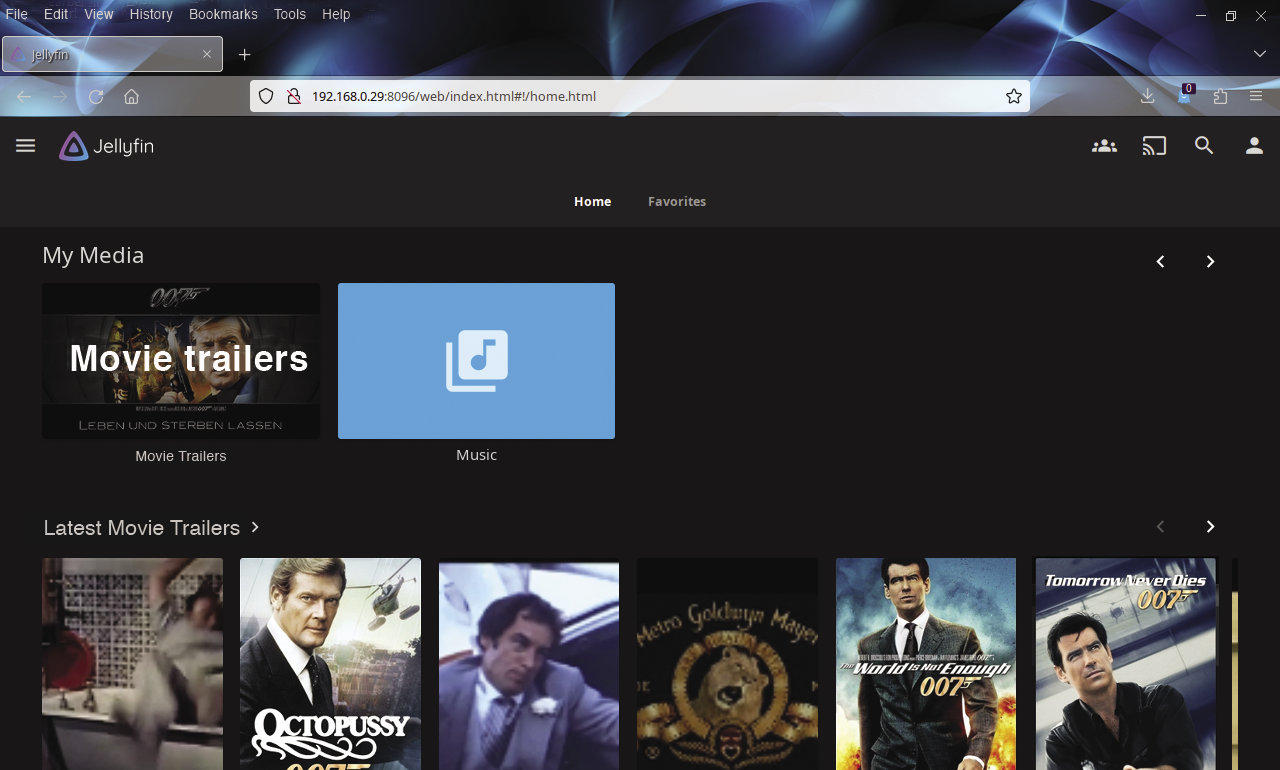Image resolution: width=1280 pixels, height=770 pixels.
Task: Click the Music library label
Action: click(x=476, y=455)
